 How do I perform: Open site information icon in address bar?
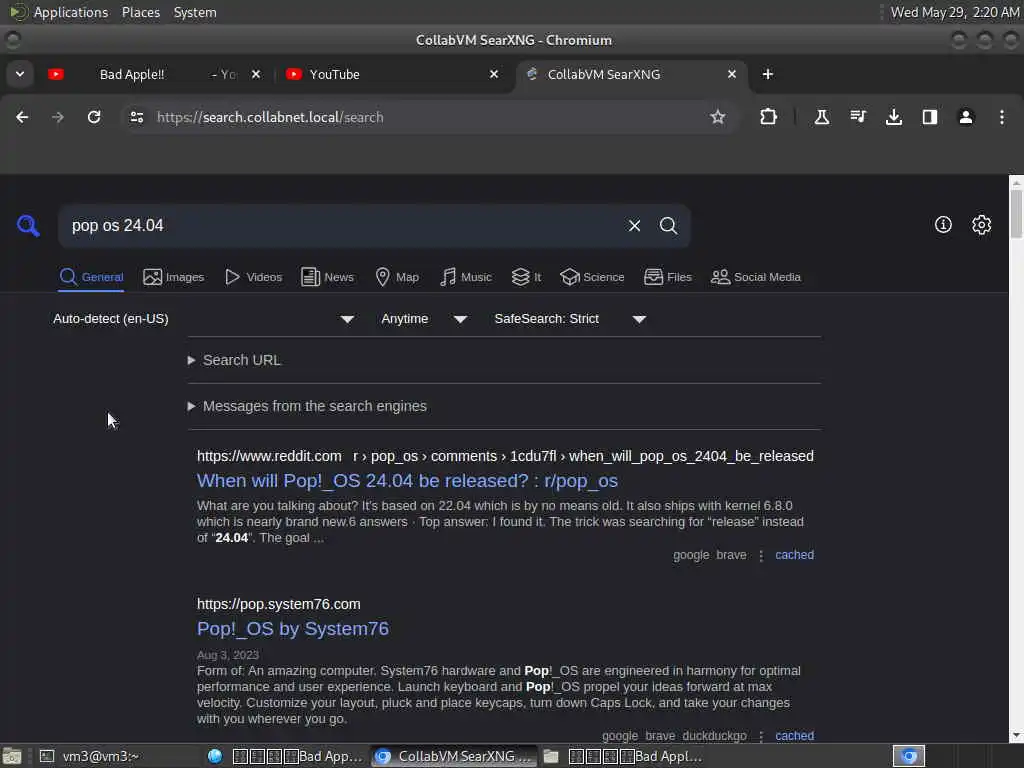tap(137, 118)
